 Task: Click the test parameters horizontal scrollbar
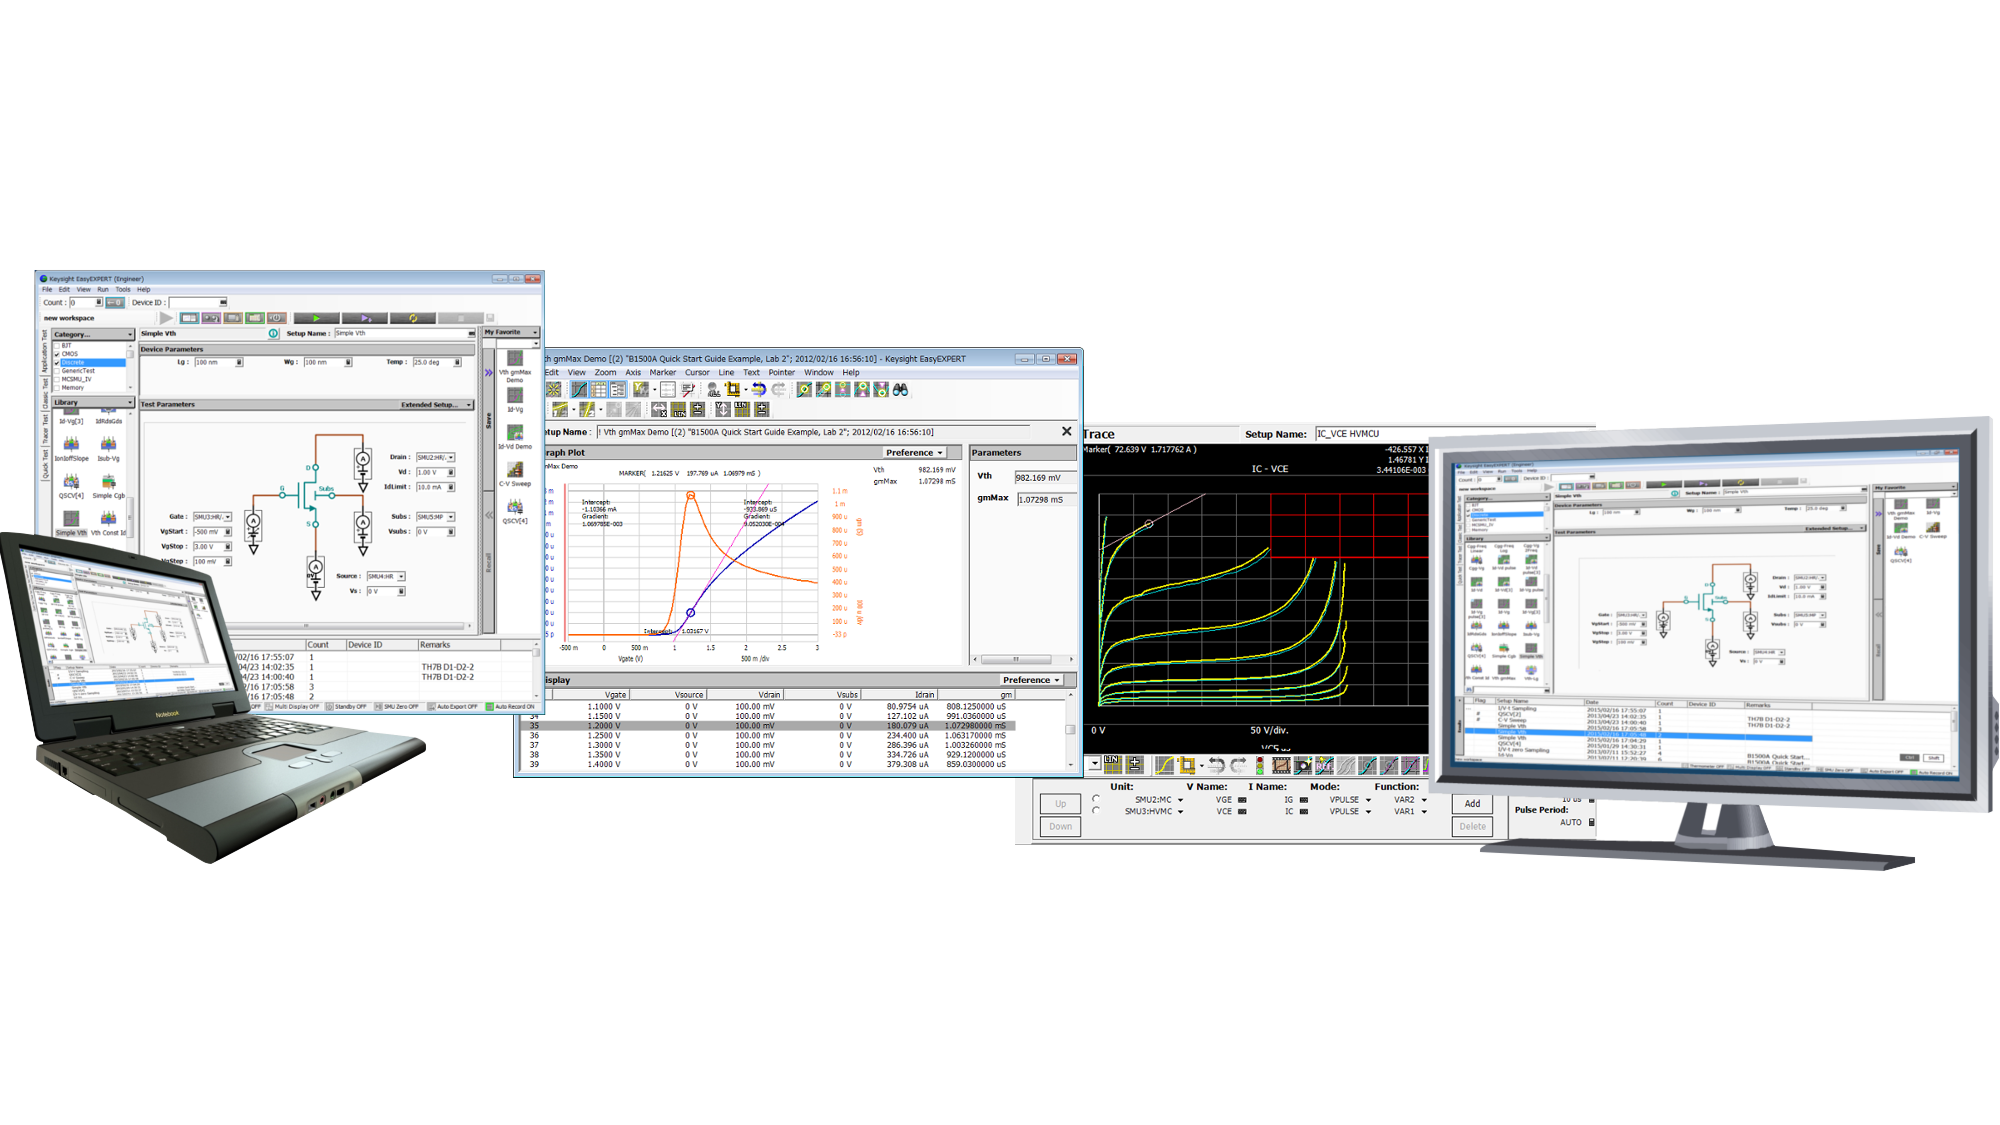pyautogui.click(x=307, y=626)
